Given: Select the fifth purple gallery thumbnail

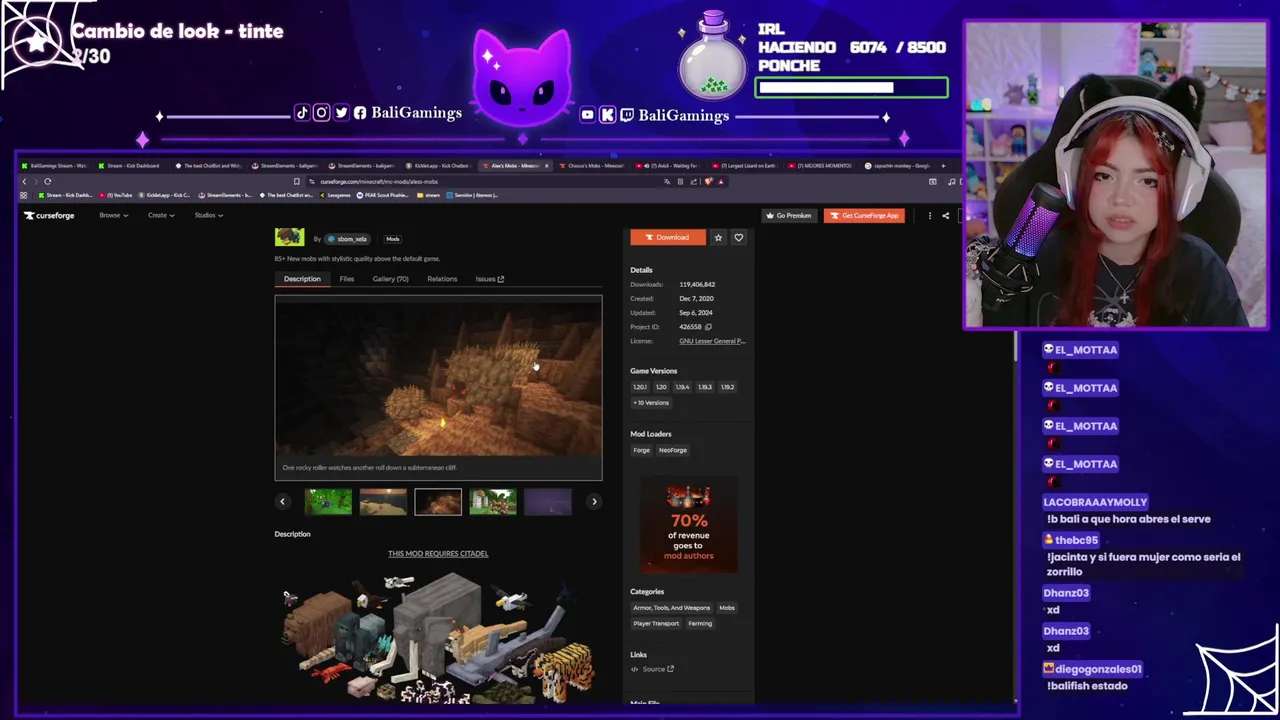Looking at the screenshot, I should click(548, 502).
